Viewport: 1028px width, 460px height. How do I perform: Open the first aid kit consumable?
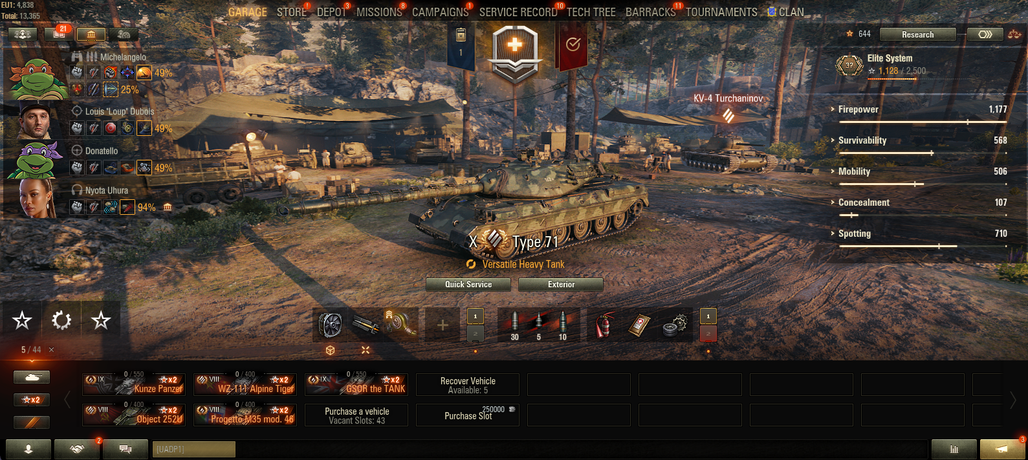[x=638, y=324]
